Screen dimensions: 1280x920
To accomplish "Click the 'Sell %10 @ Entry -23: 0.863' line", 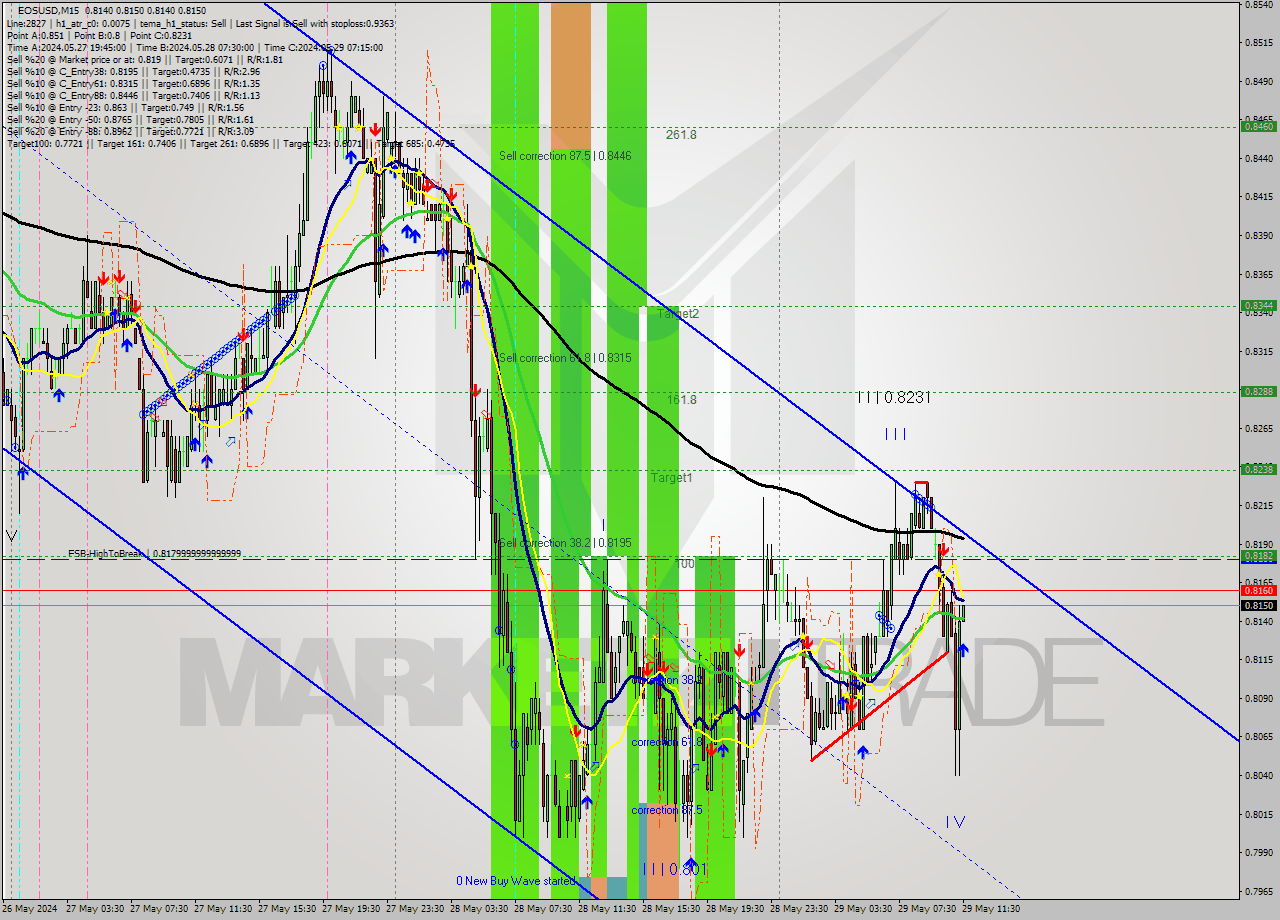I will (125, 107).
